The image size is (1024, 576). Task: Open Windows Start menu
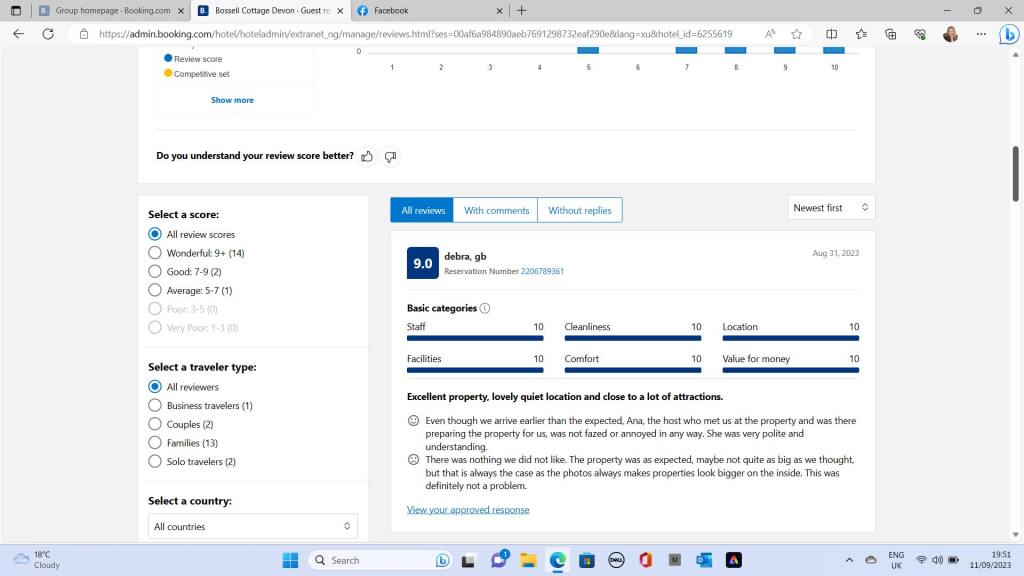click(x=290, y=560)
